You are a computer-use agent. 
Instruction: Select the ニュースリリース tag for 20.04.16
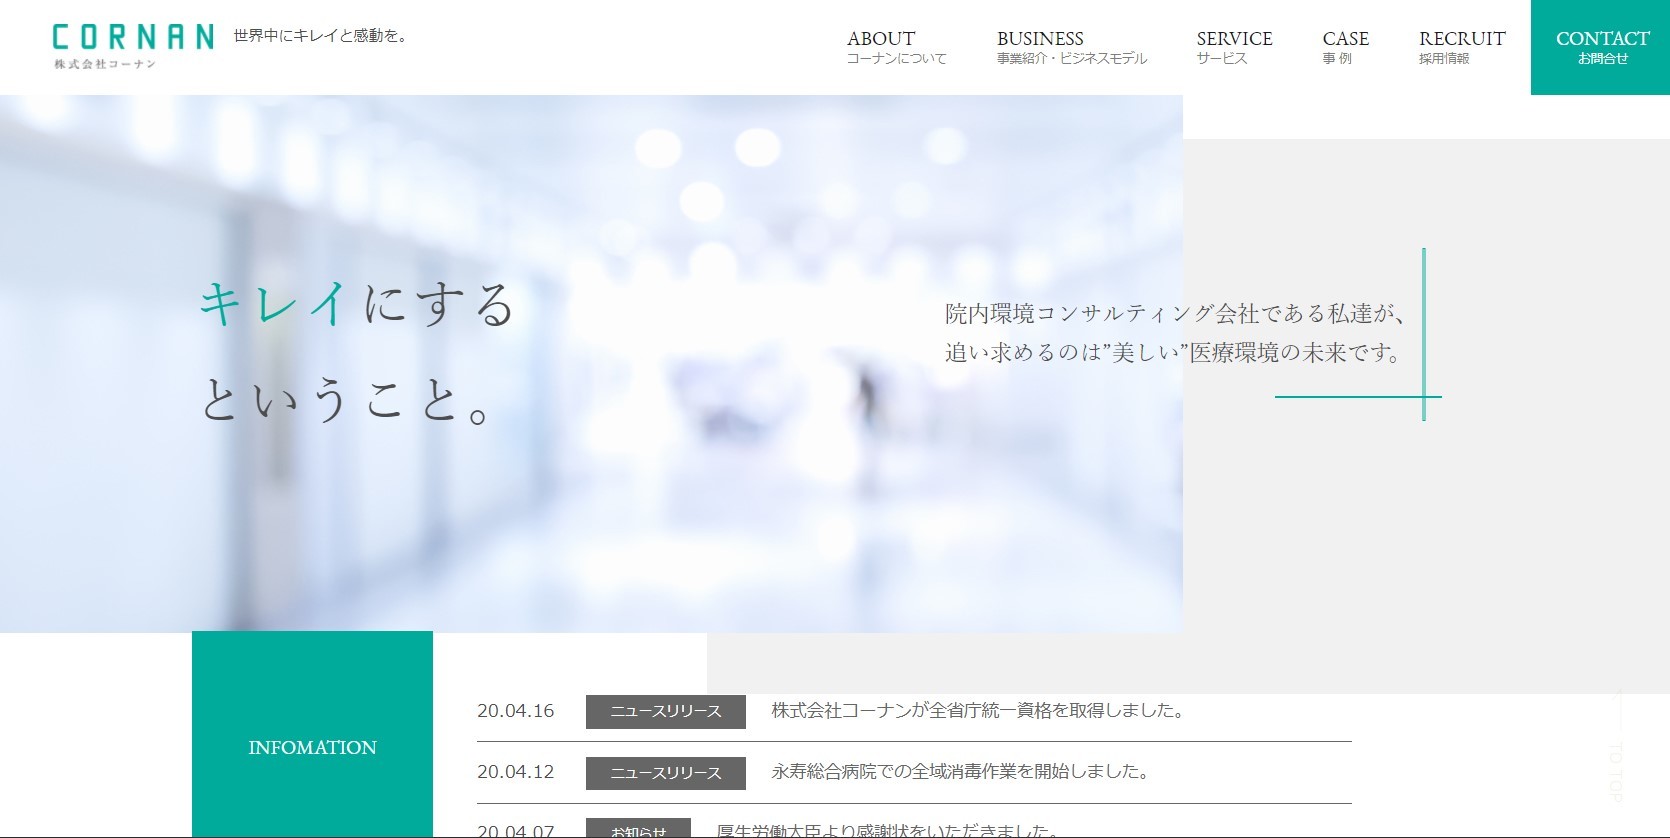(x=666, y=711)
